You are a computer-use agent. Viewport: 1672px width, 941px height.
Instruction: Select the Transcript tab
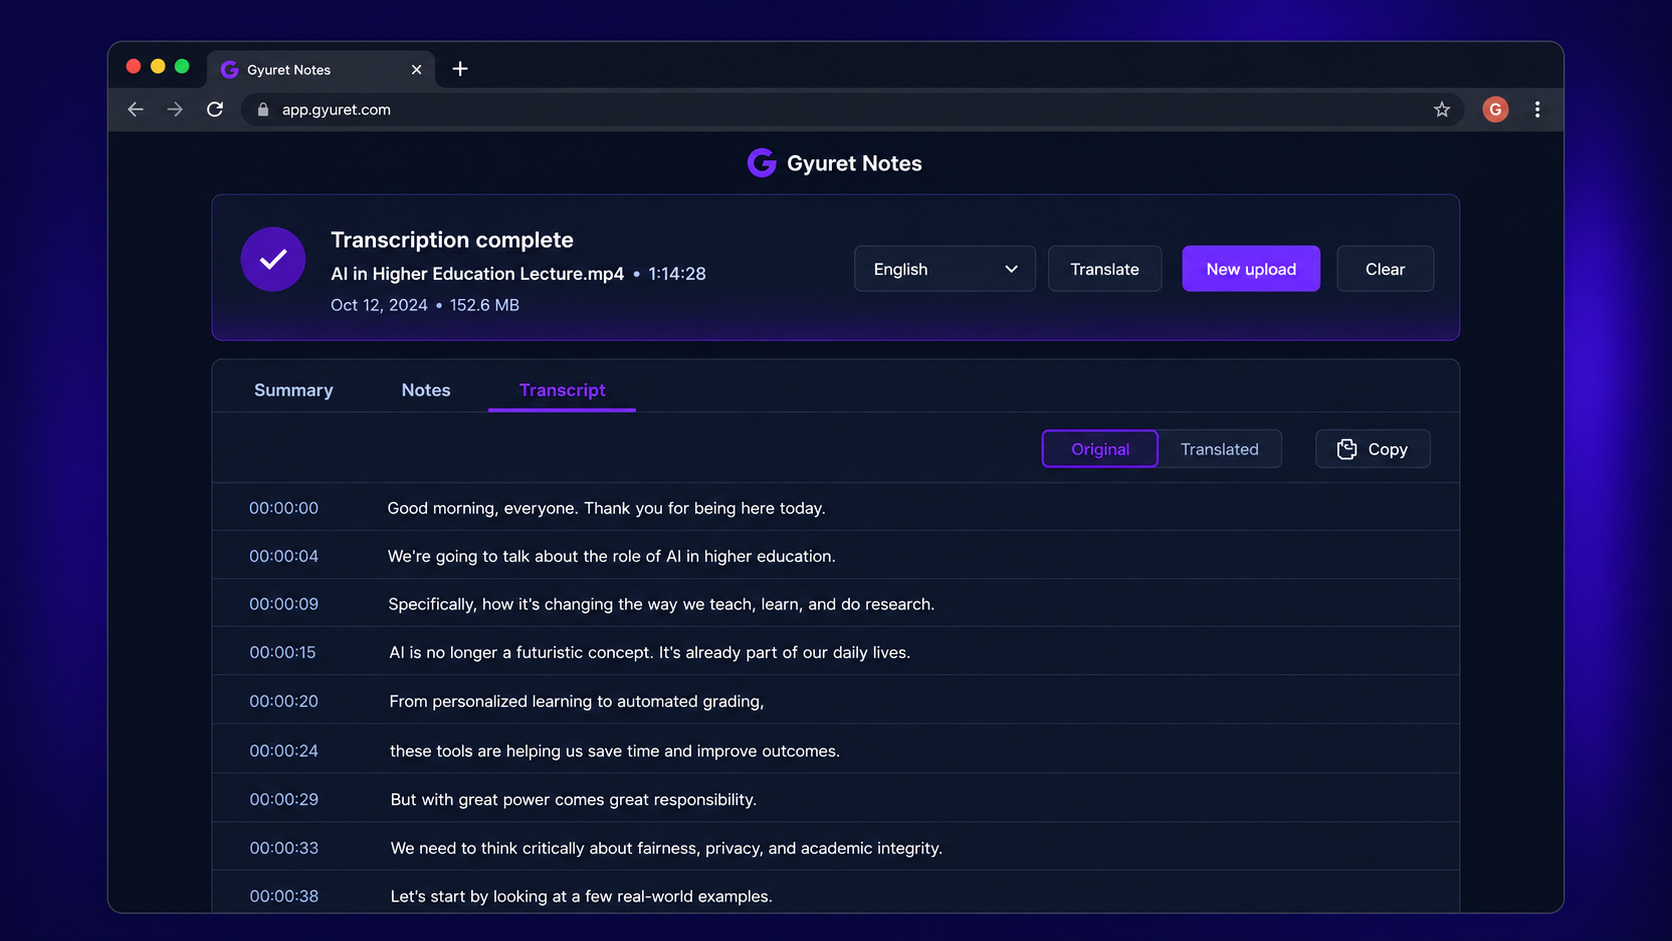(x=562, y=390)
